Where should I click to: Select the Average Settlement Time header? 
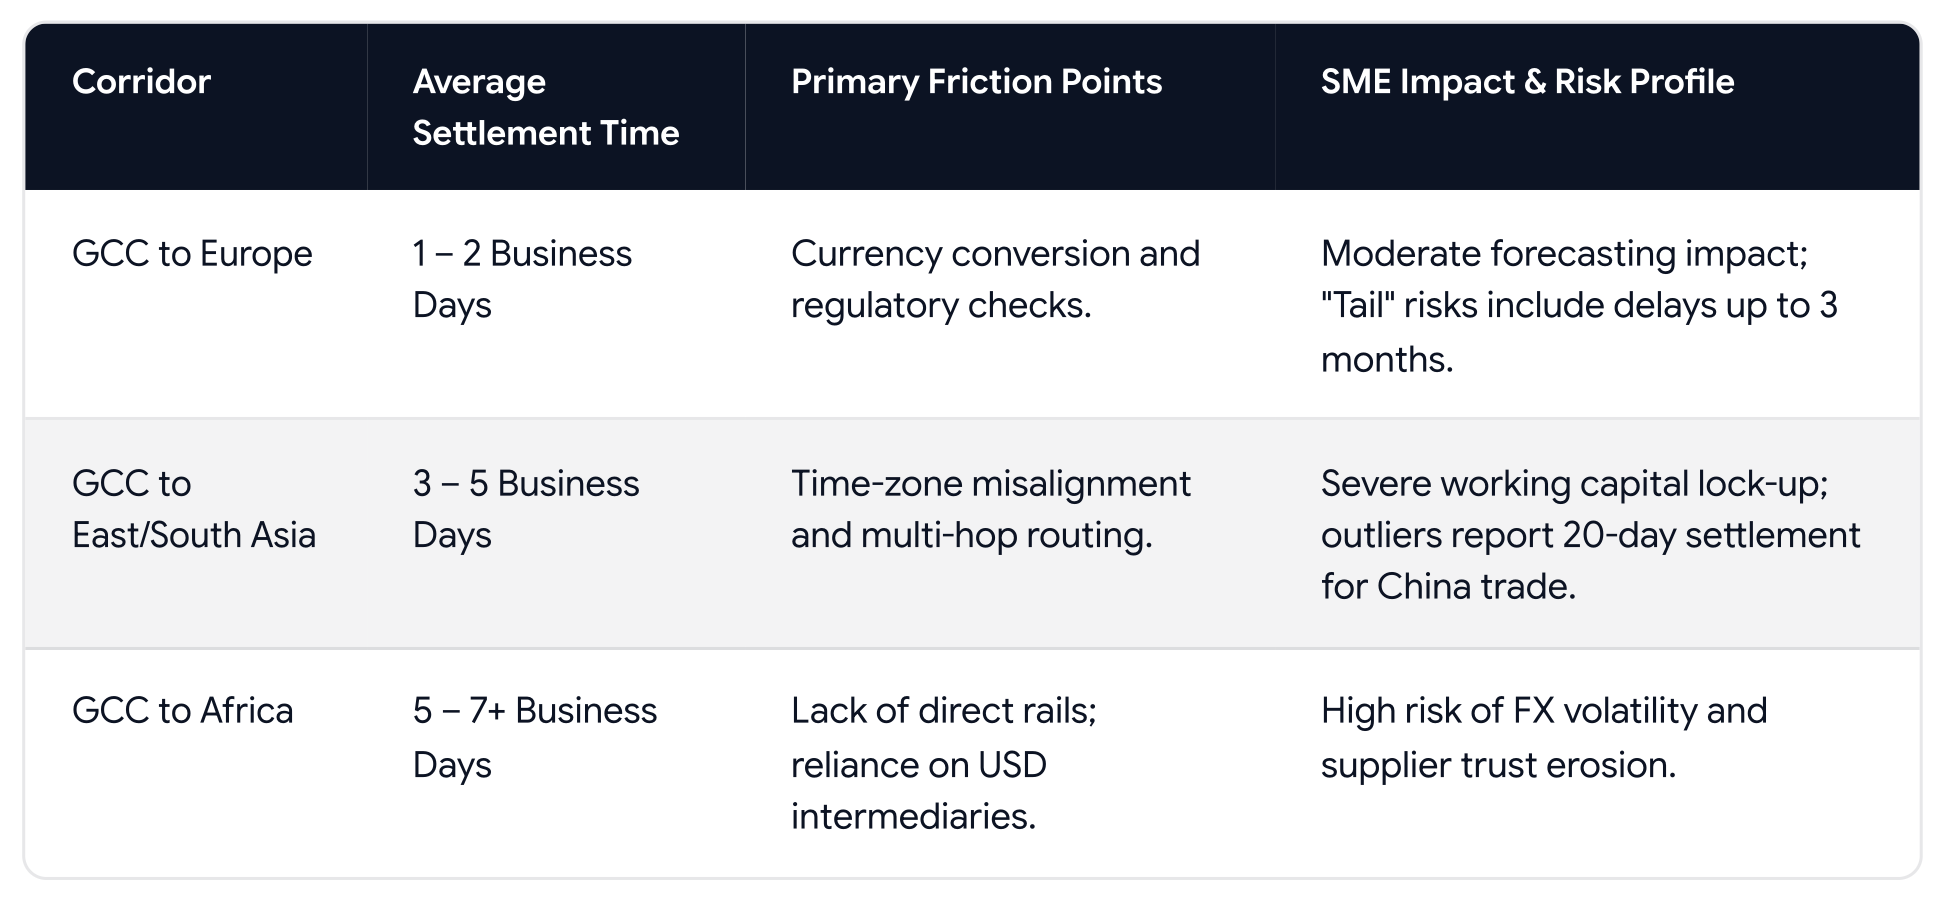pos(546,107)
